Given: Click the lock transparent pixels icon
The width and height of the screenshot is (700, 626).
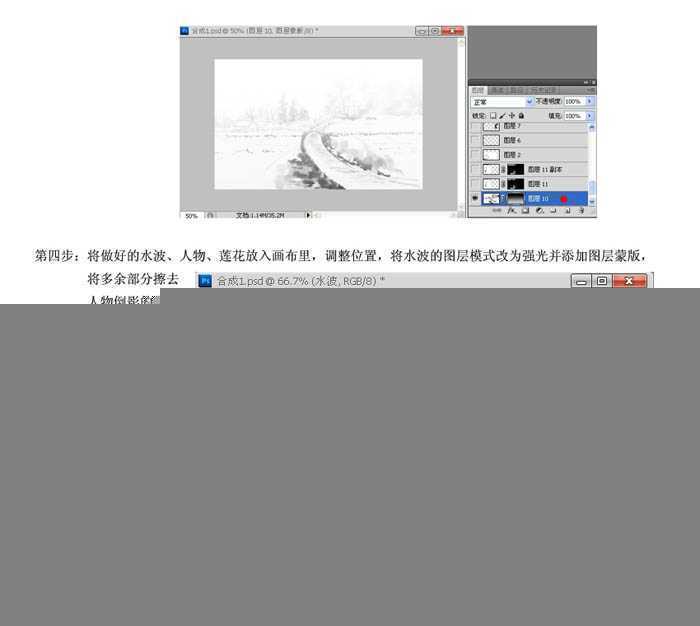Looking at the screenshot, I should (493, 116).
